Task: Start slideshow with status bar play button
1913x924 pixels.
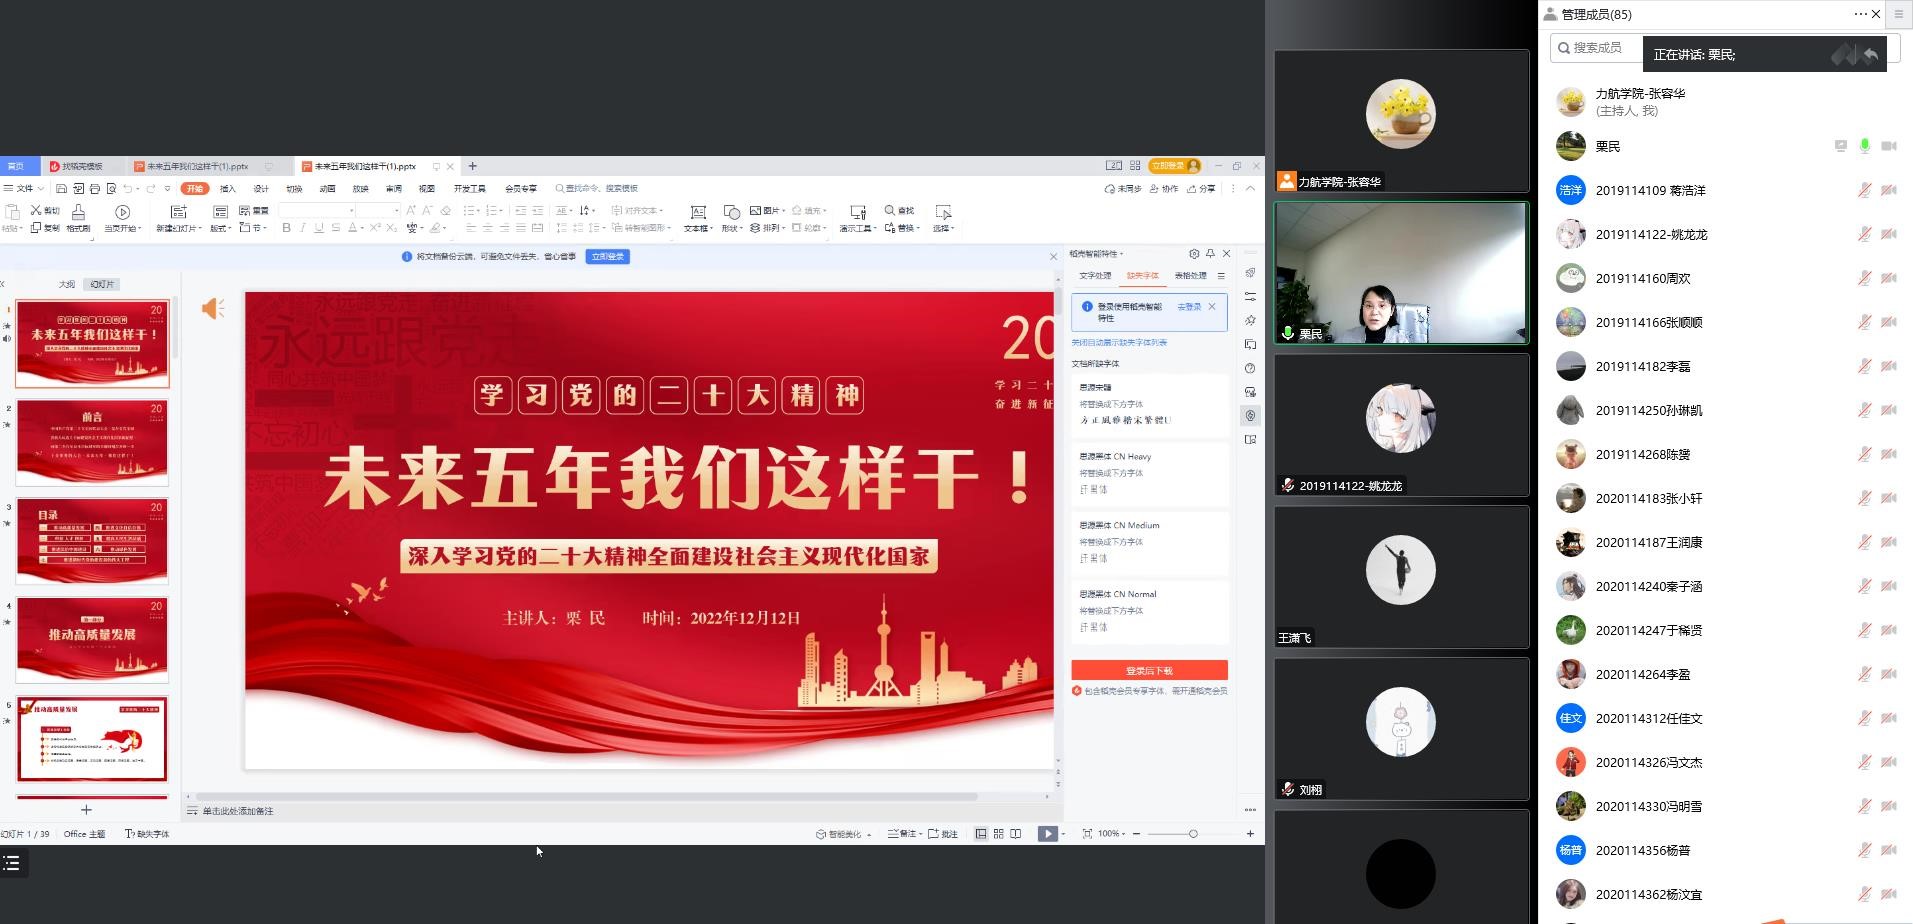Action: [x=1047, y=834]
